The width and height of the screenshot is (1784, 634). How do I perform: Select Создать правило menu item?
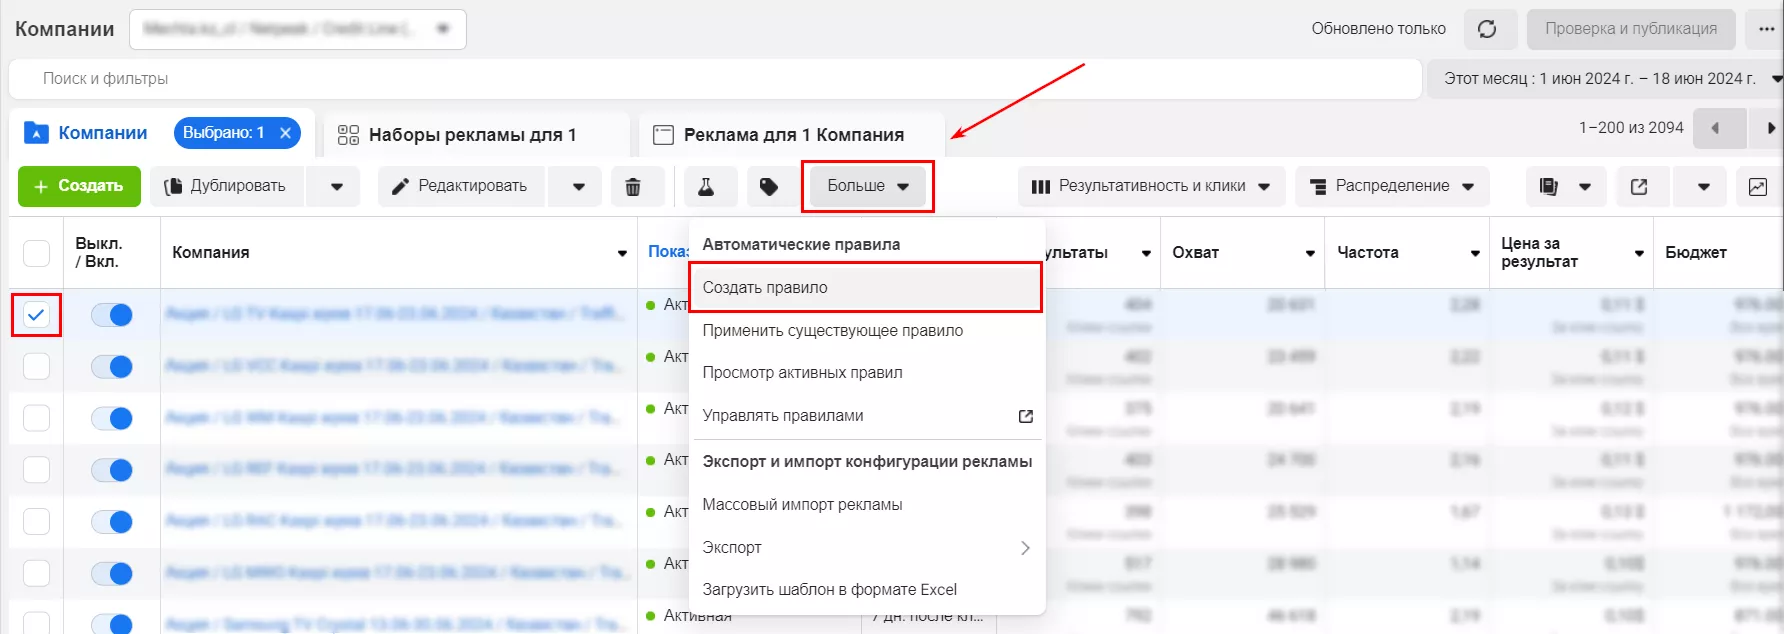tap(866, 288)
